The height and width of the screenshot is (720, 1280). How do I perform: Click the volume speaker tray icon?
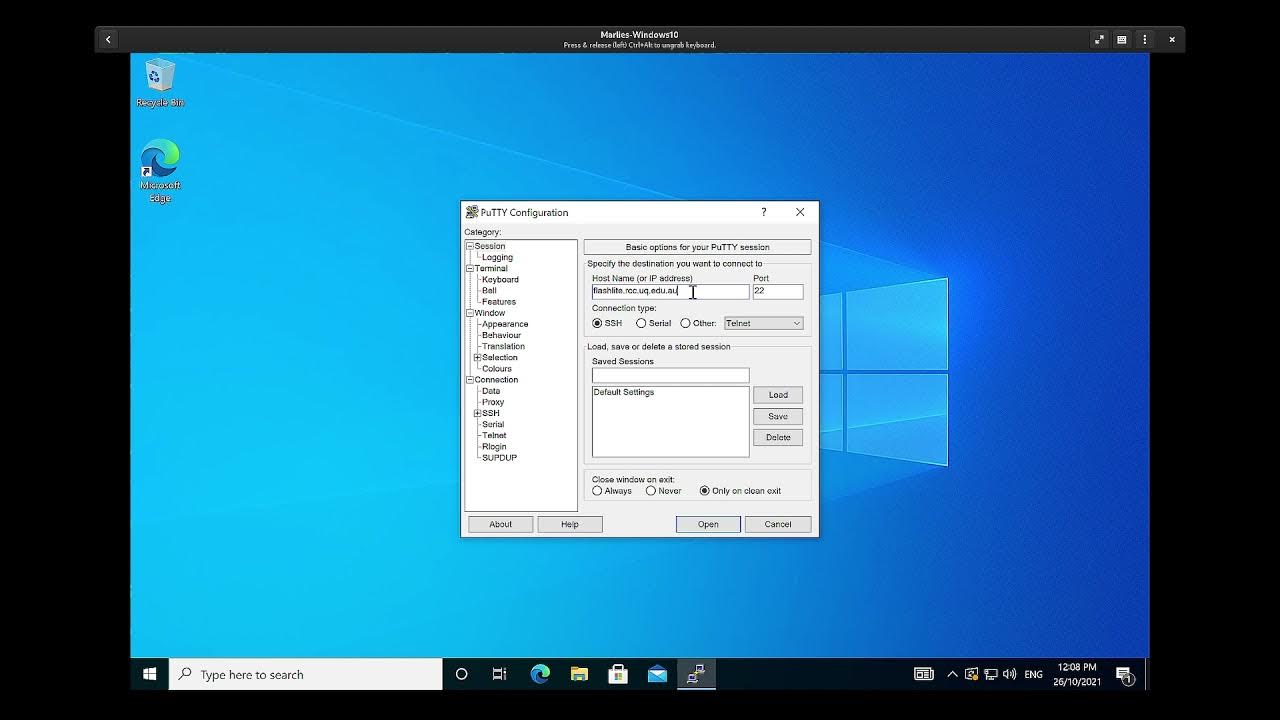(x=1010, y=674)
